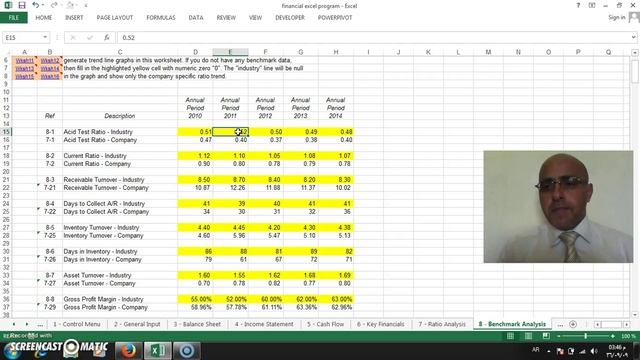Screen dimensions: 640x360
Task: Click the Ribbon Display Options icon
Action: (x=592, y=5)
